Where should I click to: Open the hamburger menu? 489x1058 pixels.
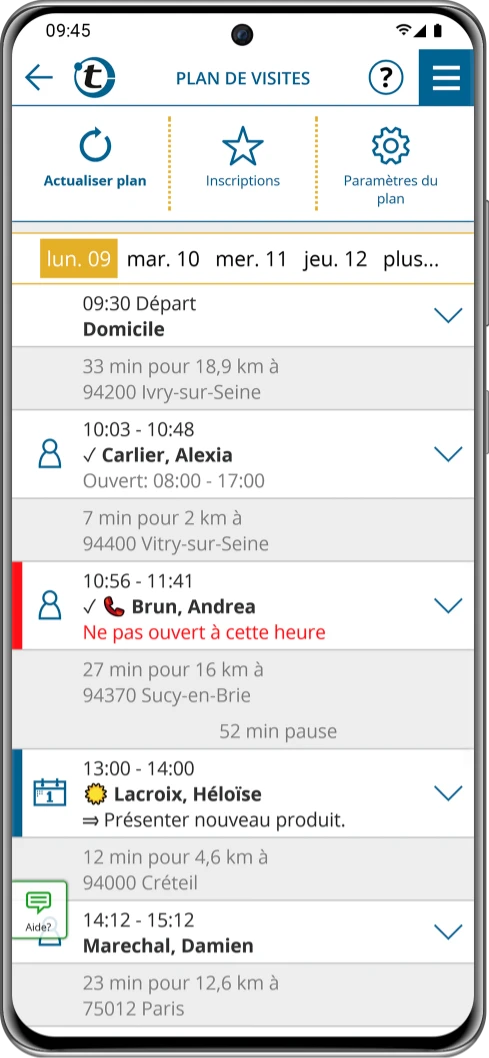pos(446,78)
